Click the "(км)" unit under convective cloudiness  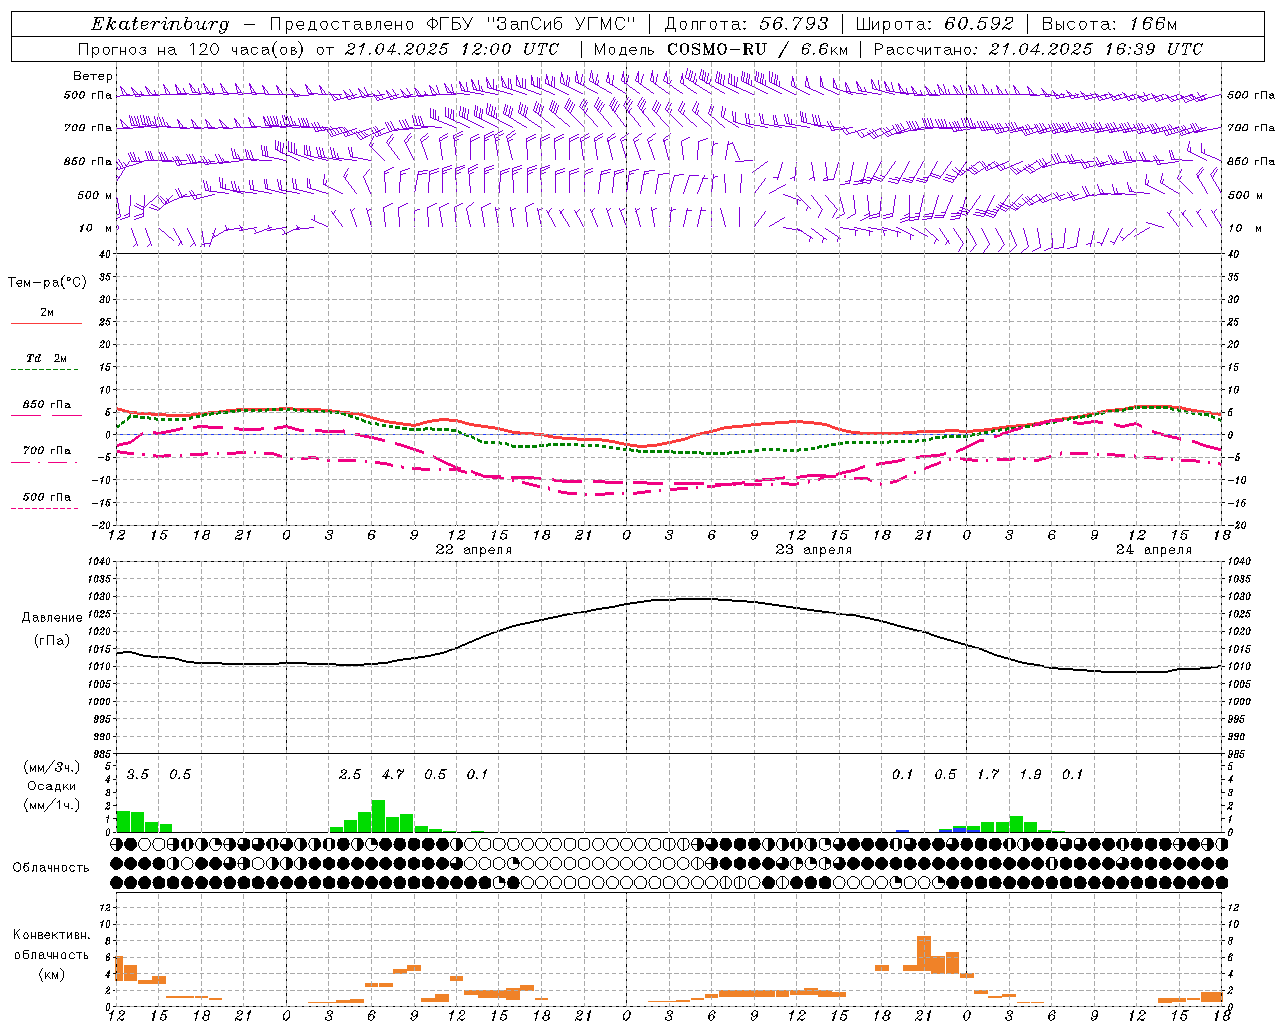(x=51, y=974)
